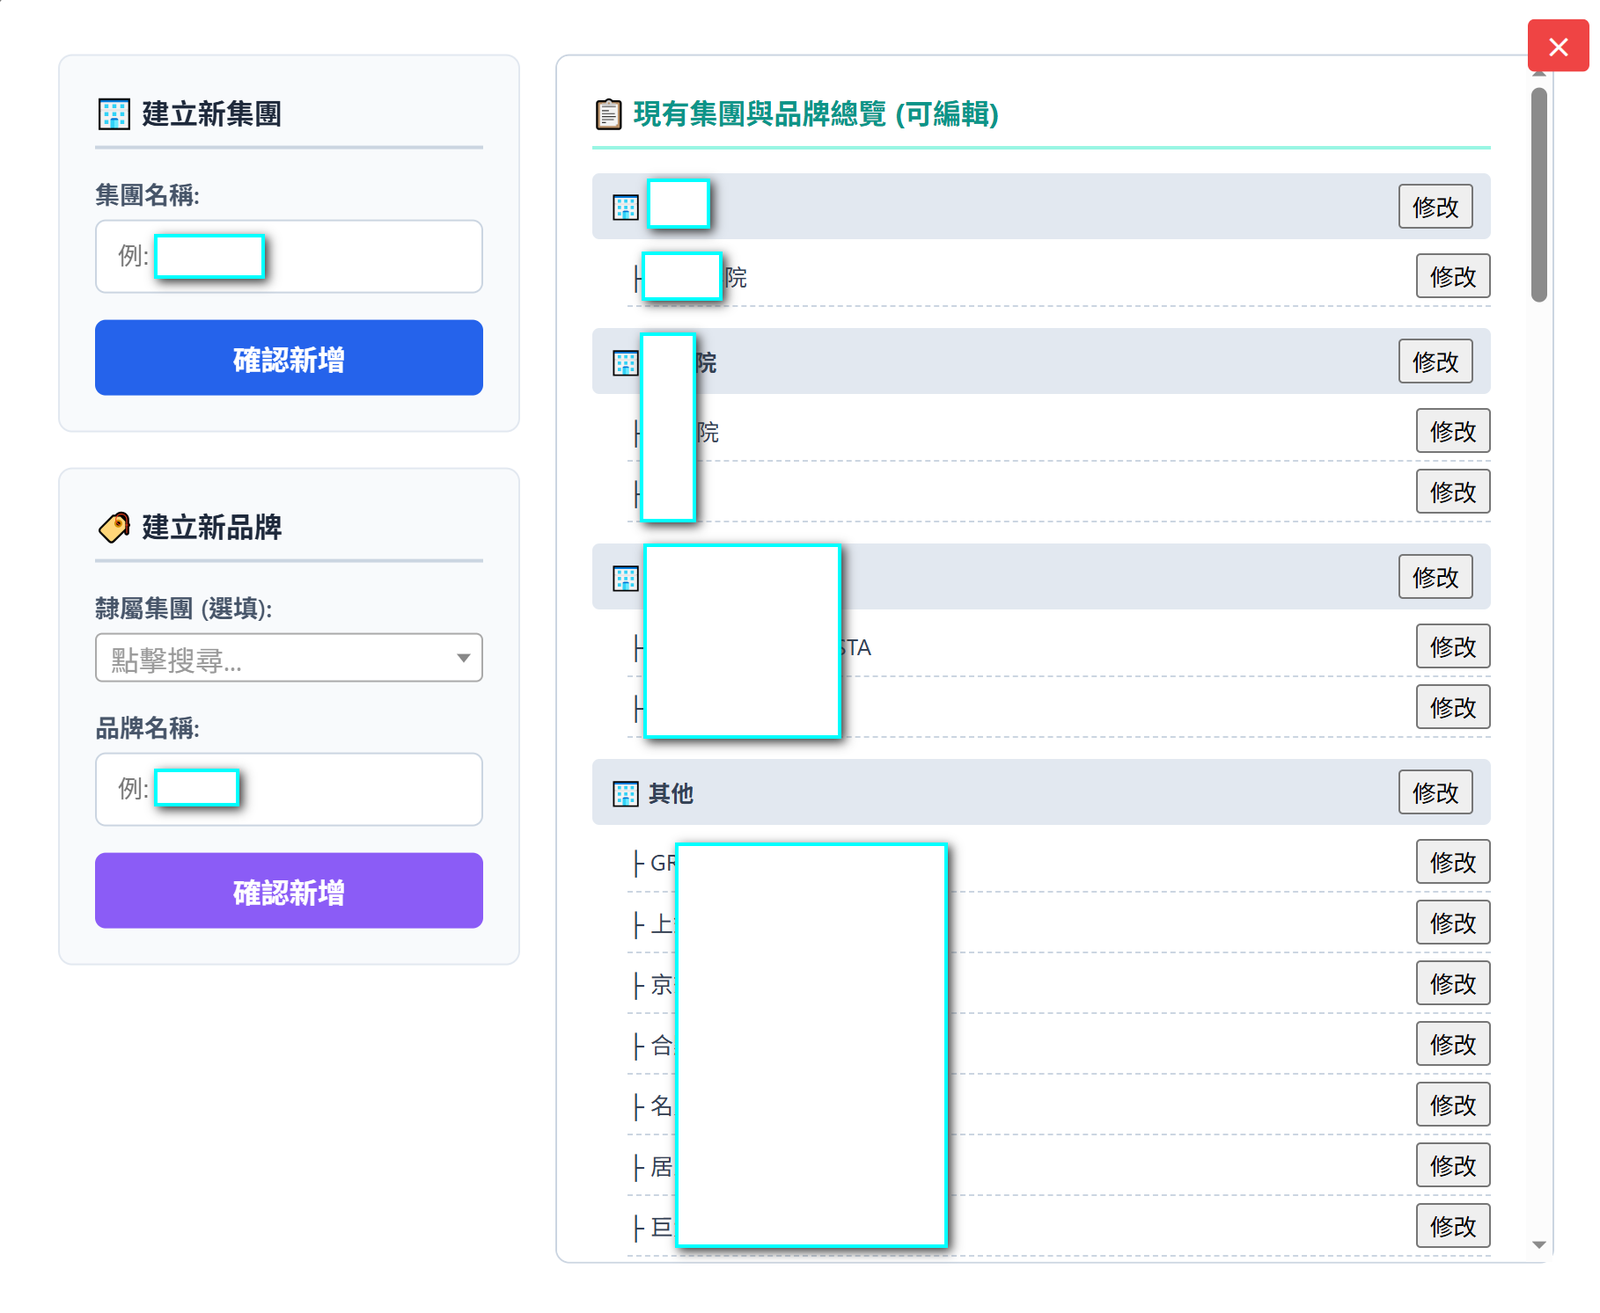
Task: Open the 隸屬集團 search dropdown
Action: (289, 658)
